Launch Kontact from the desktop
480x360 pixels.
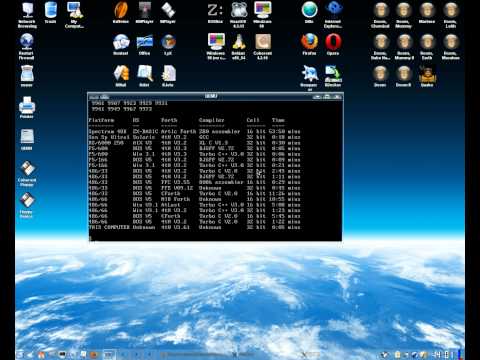pyautogui.click(x=121, y=44)
